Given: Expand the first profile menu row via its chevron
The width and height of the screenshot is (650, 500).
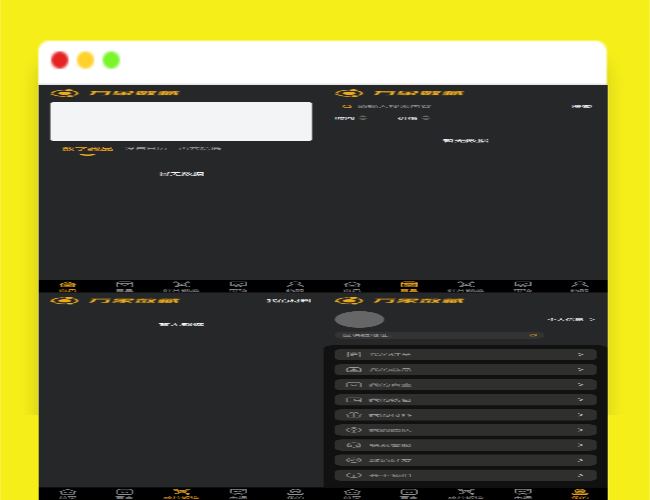Looking at the screenshot, I should click(581, 354).
